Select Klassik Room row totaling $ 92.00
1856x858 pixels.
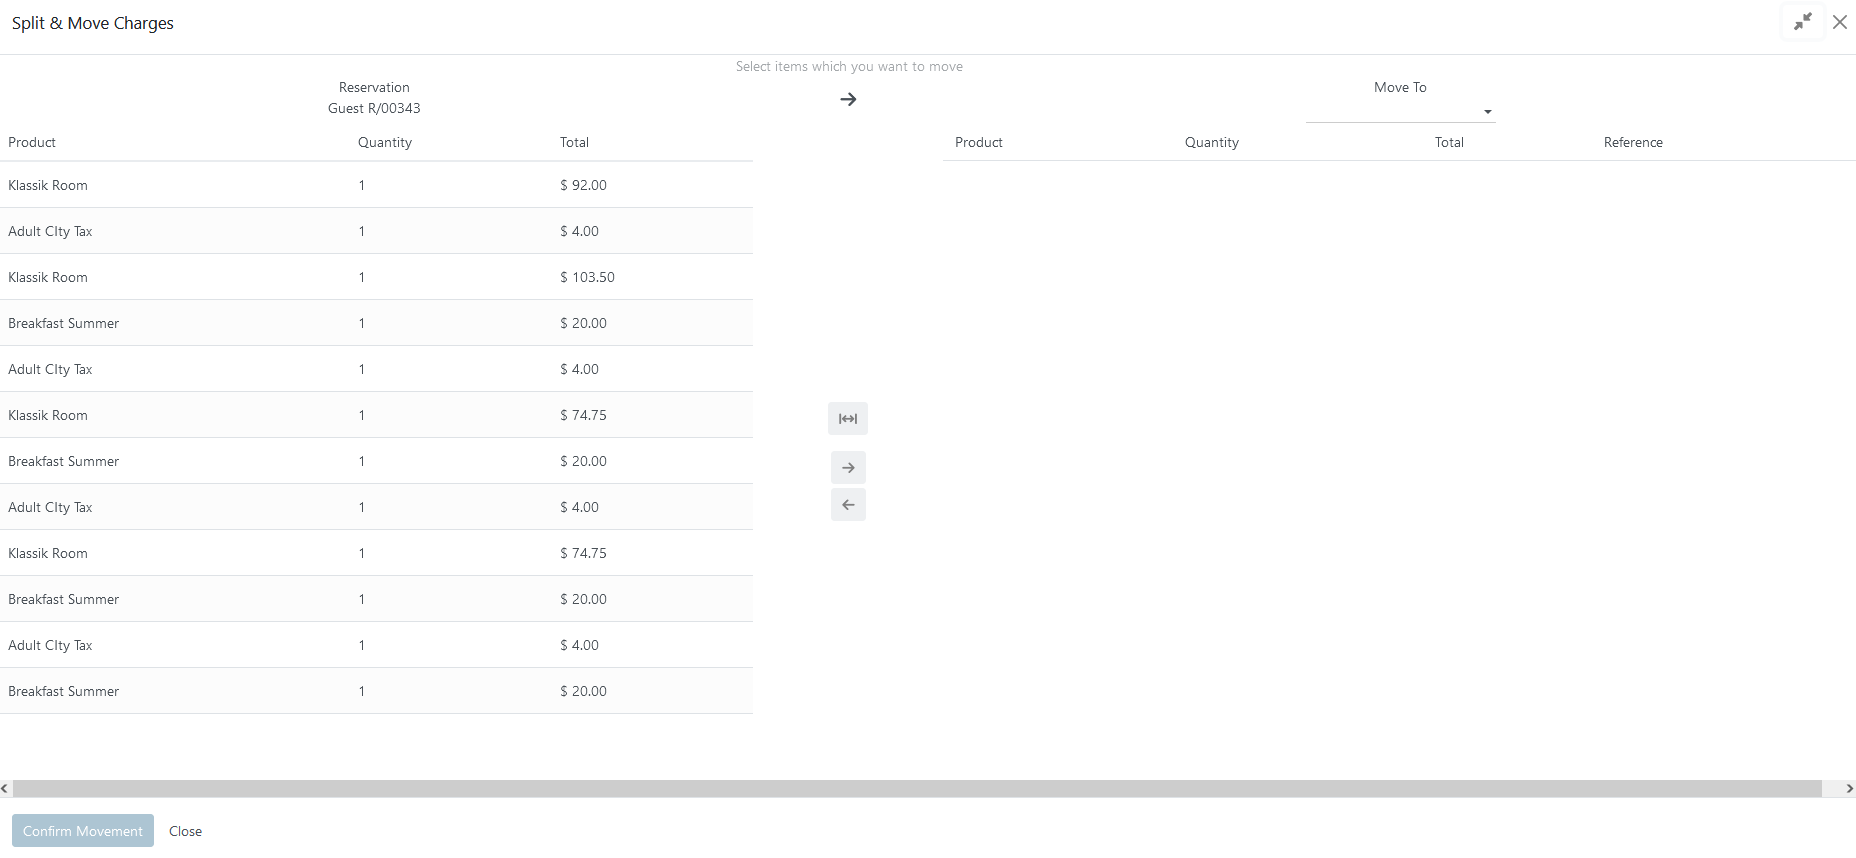point(376,185)
